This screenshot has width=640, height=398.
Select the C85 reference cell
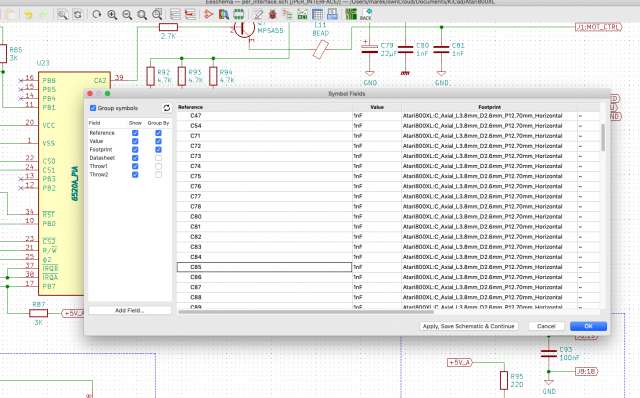(x=264, y=267)
